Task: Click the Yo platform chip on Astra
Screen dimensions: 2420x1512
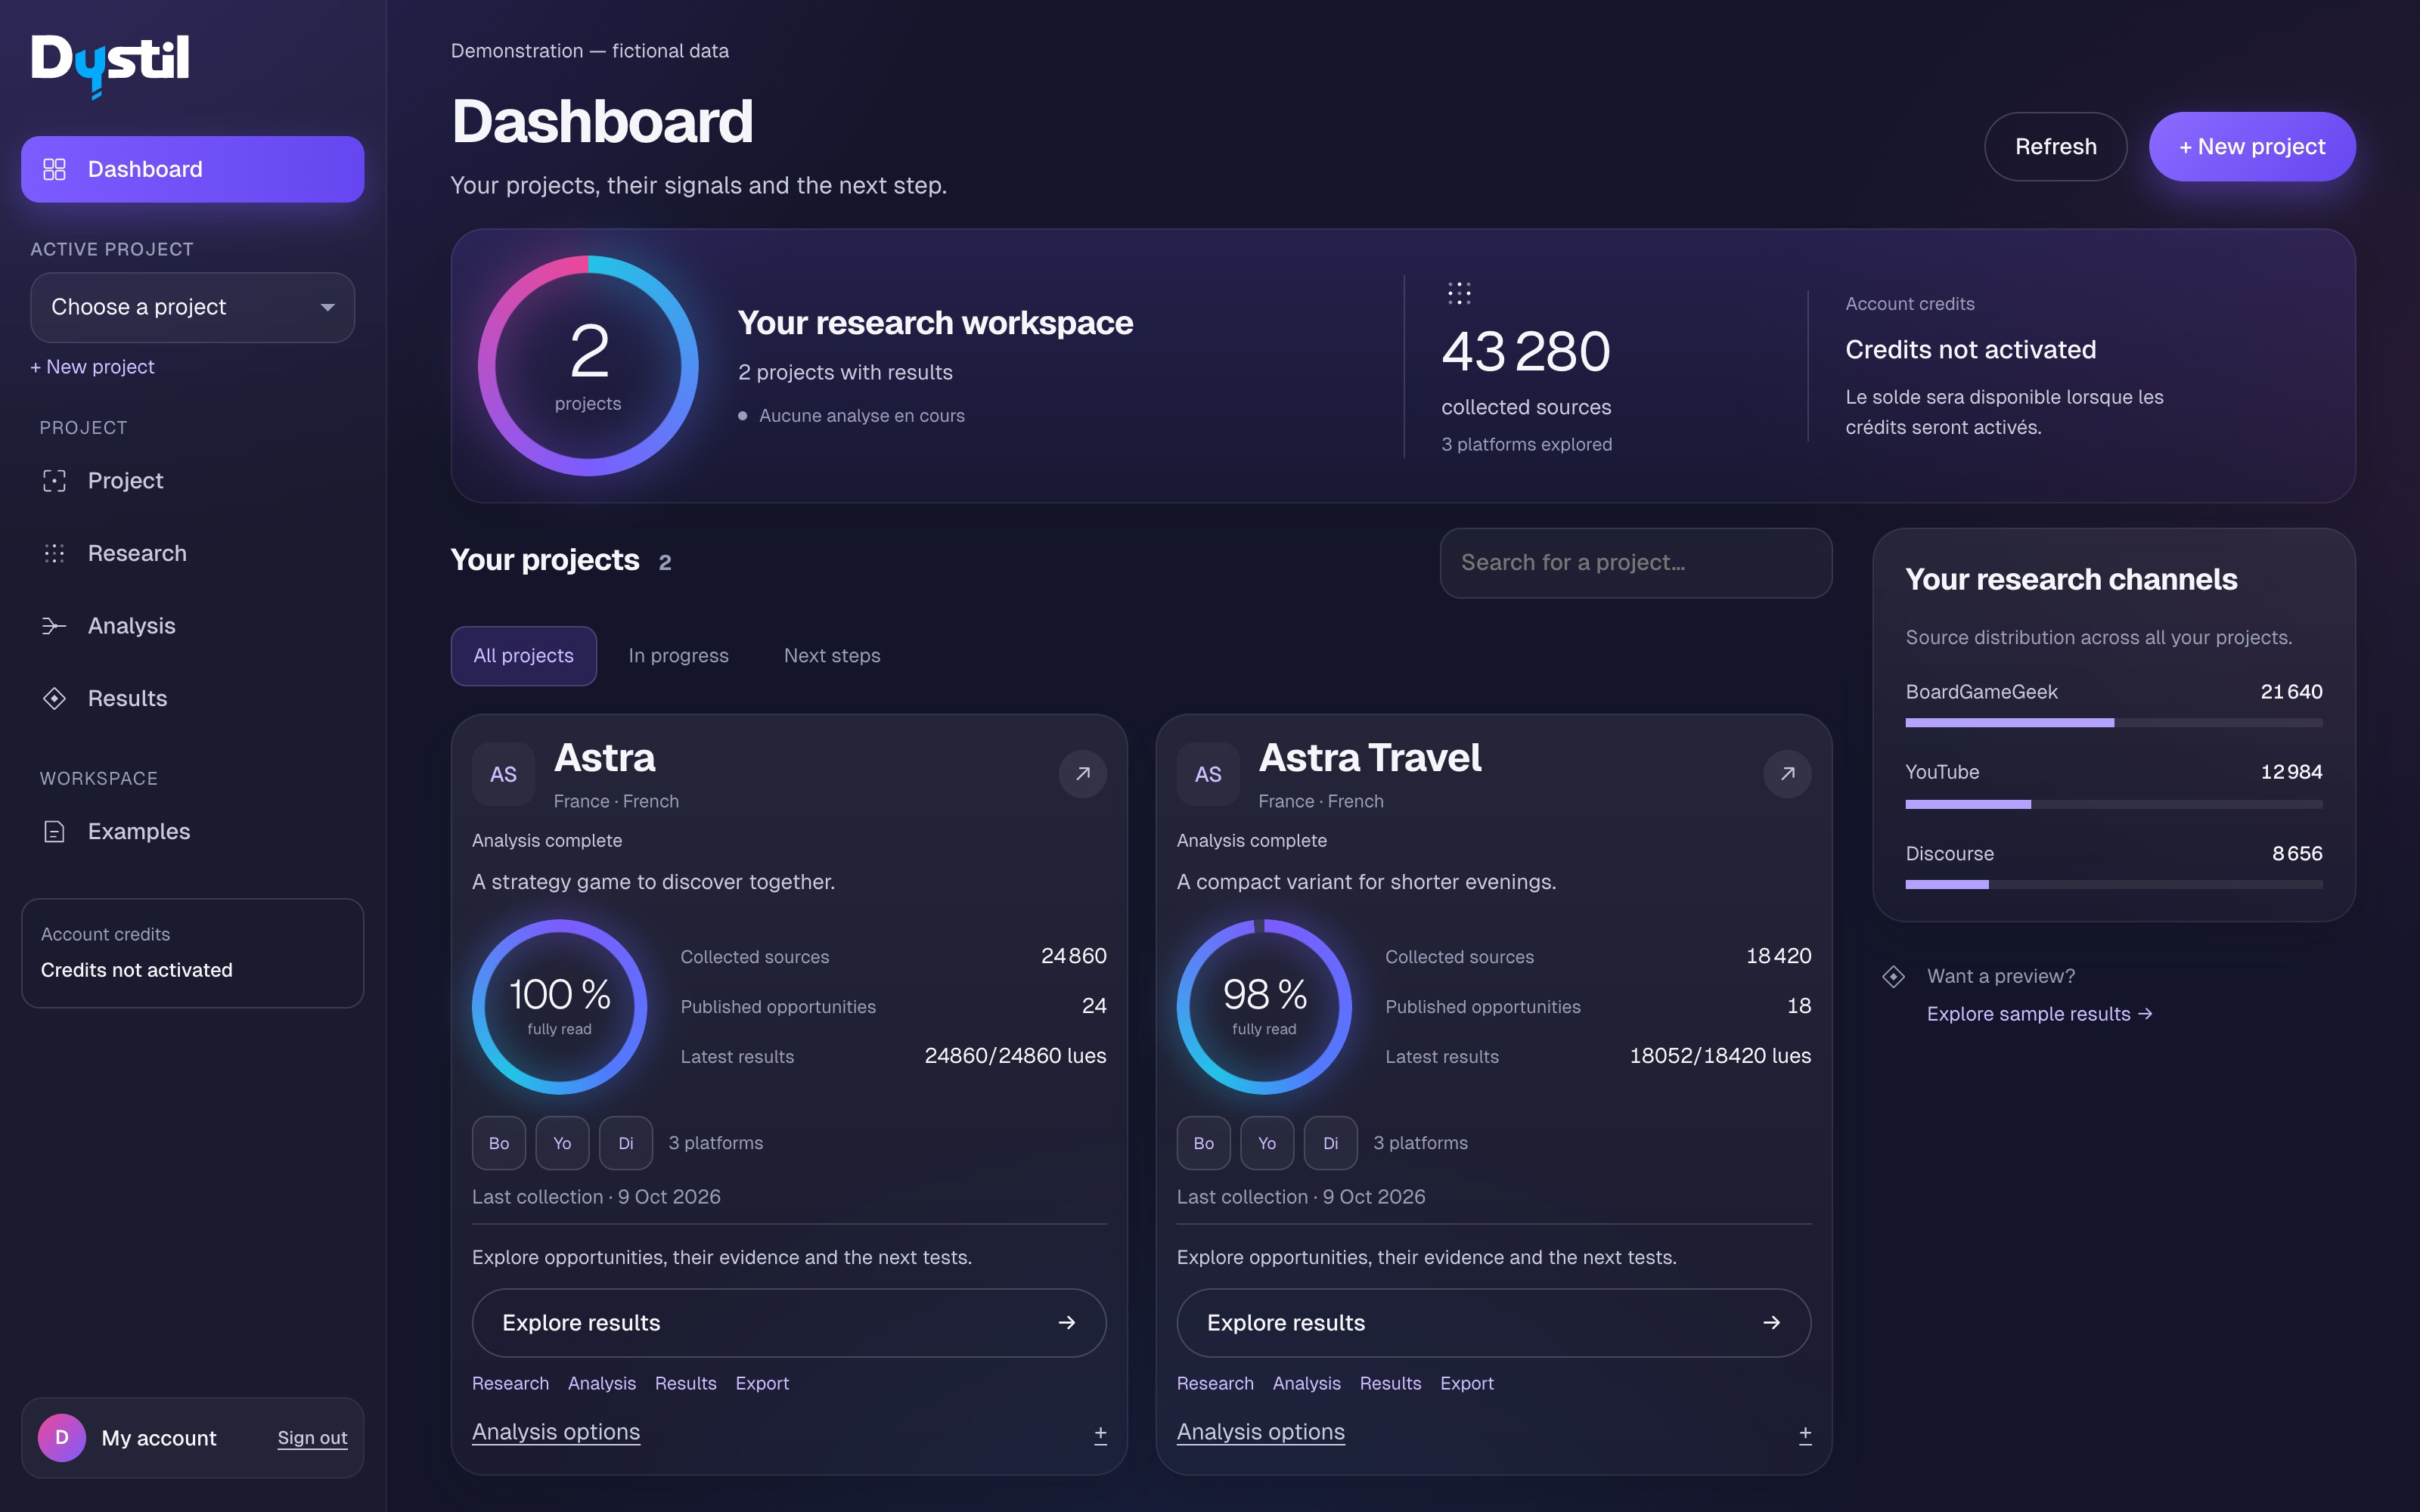Action: (562, 1143)
